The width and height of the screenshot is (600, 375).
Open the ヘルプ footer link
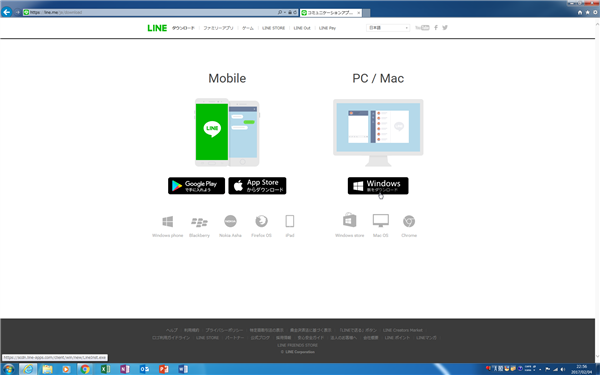point(172,330)
